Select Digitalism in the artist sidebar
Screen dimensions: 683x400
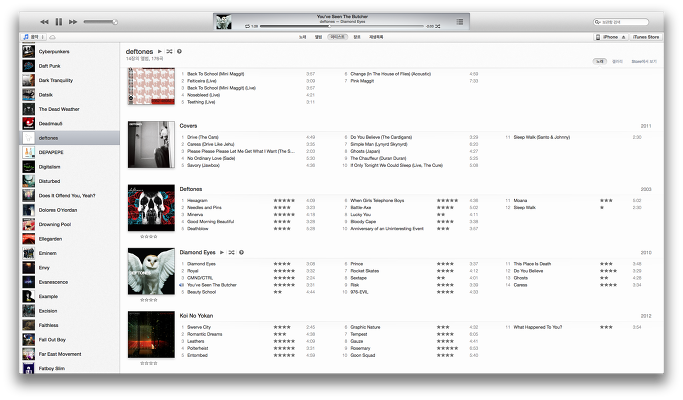pos(71,166)
